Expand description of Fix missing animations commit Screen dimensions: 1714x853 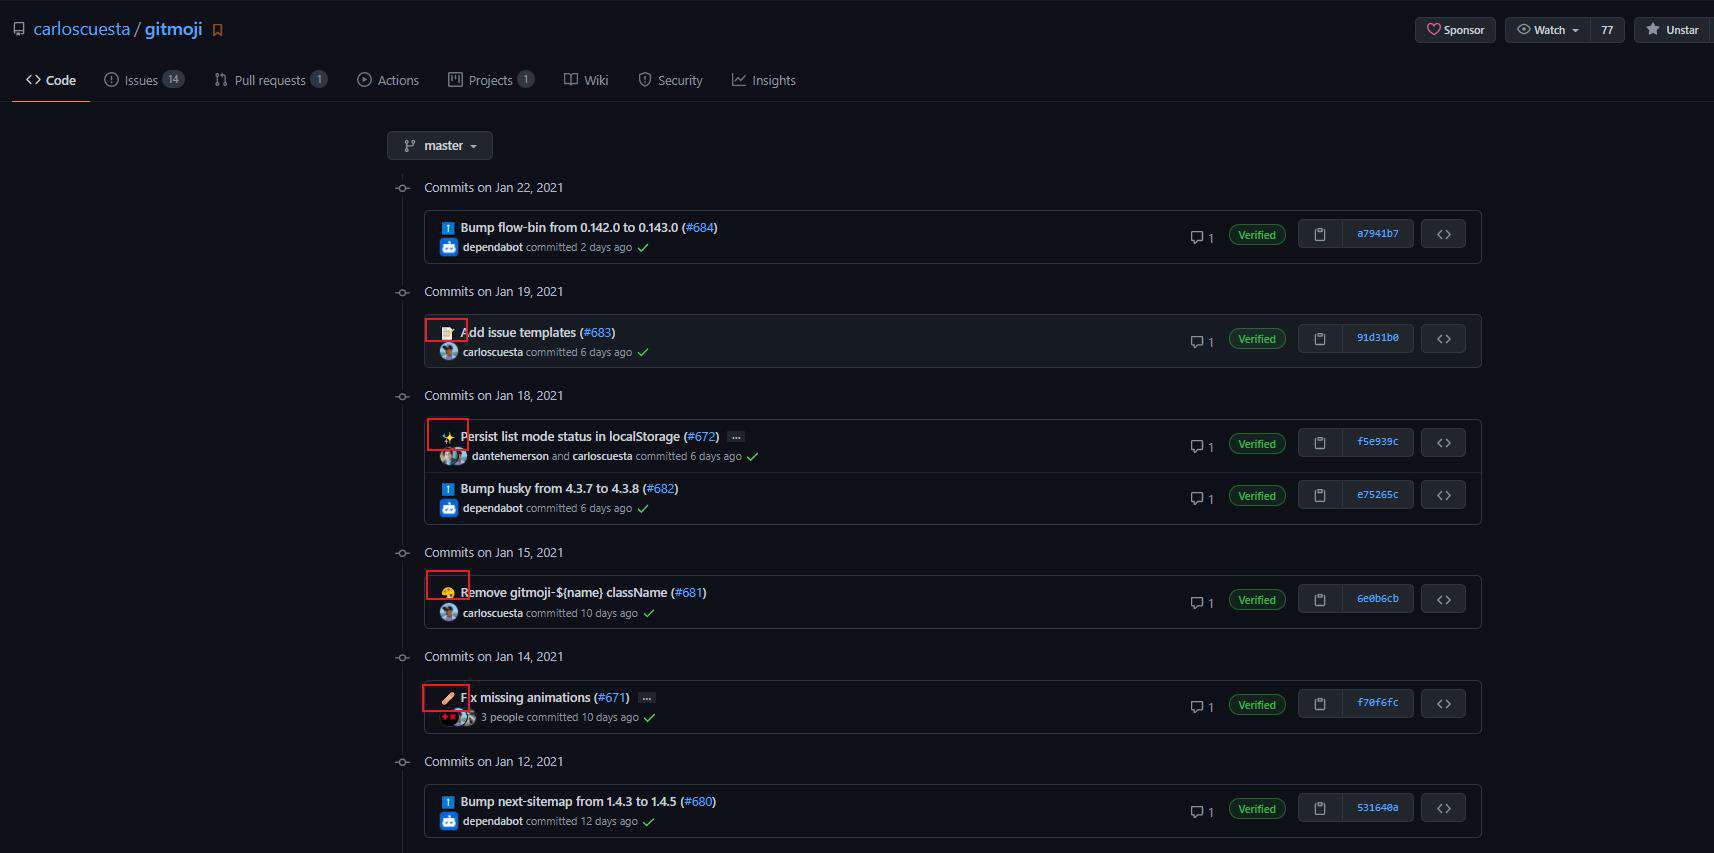pyautogui.click(x=647, y=698)
